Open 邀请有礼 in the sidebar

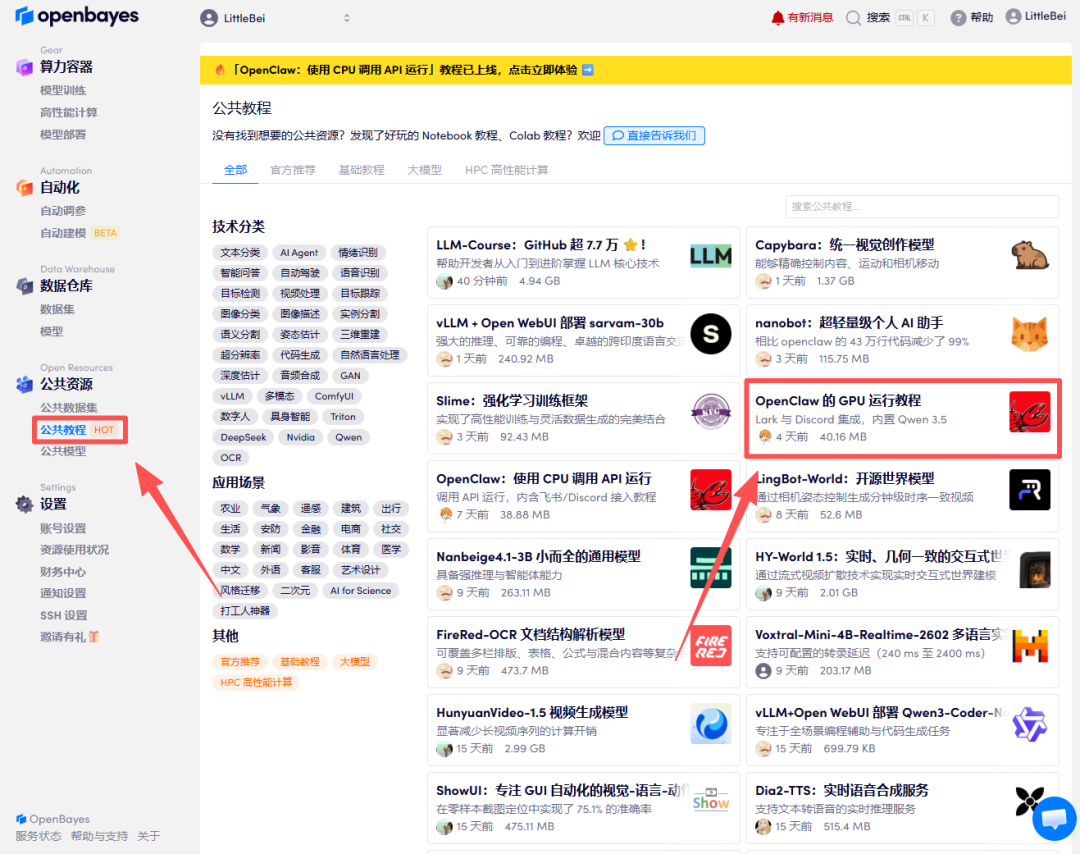pos(69,637)
